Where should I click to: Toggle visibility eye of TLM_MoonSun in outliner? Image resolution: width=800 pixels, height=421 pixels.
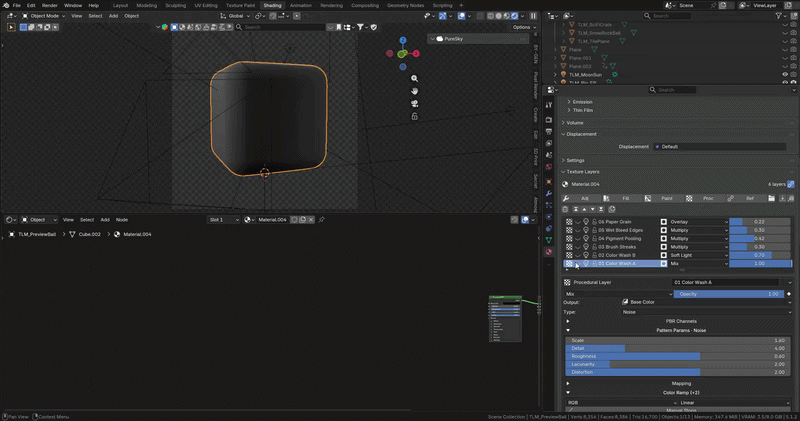point(785,75)
